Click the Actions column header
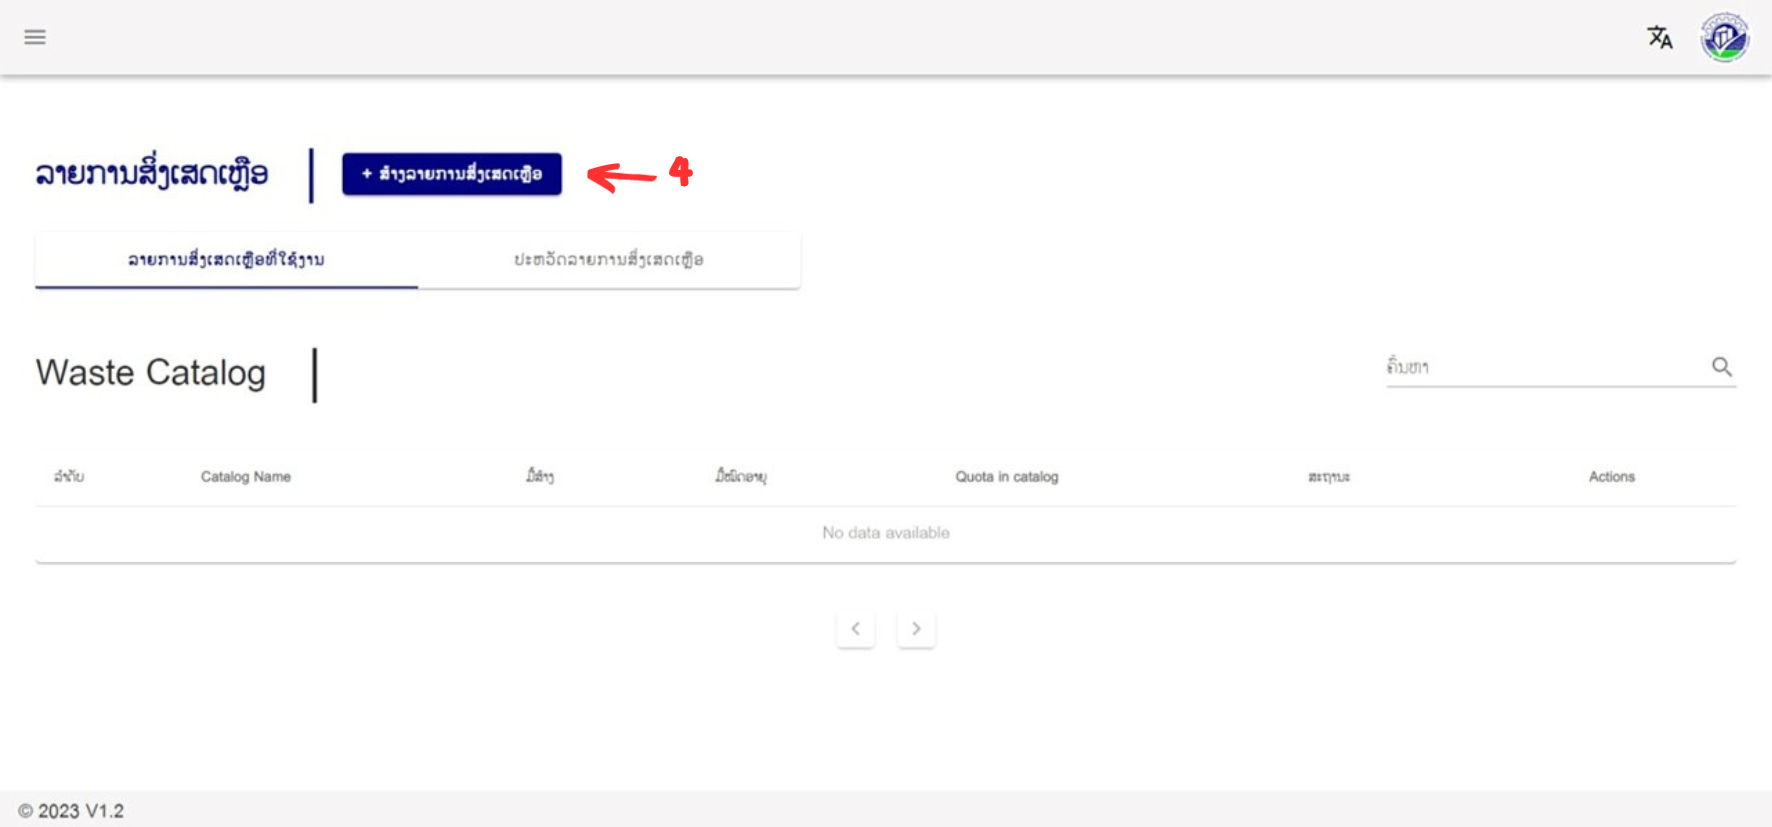 point(1611,477)
